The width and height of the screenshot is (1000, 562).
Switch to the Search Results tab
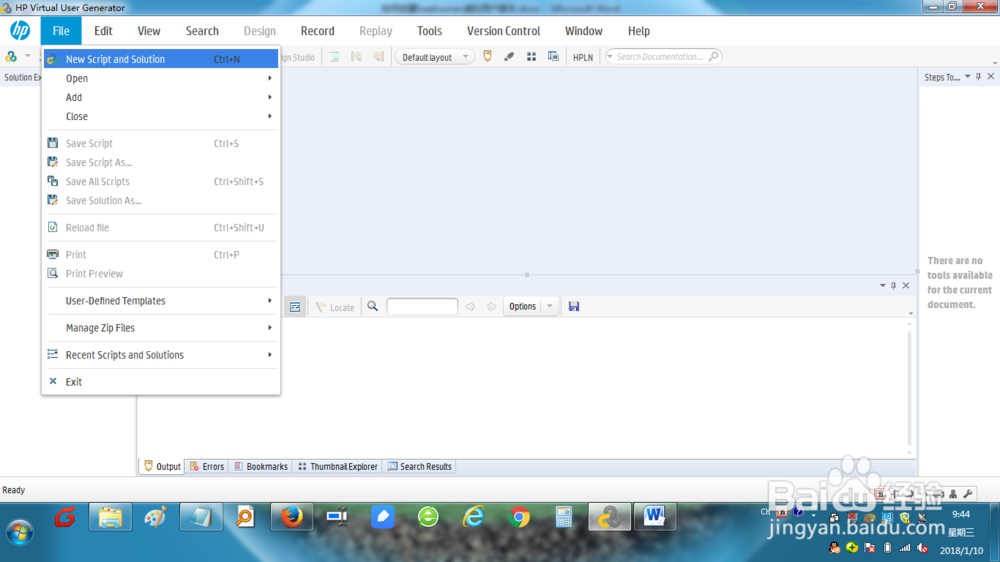pyautogui.click(x=420, y=466)
